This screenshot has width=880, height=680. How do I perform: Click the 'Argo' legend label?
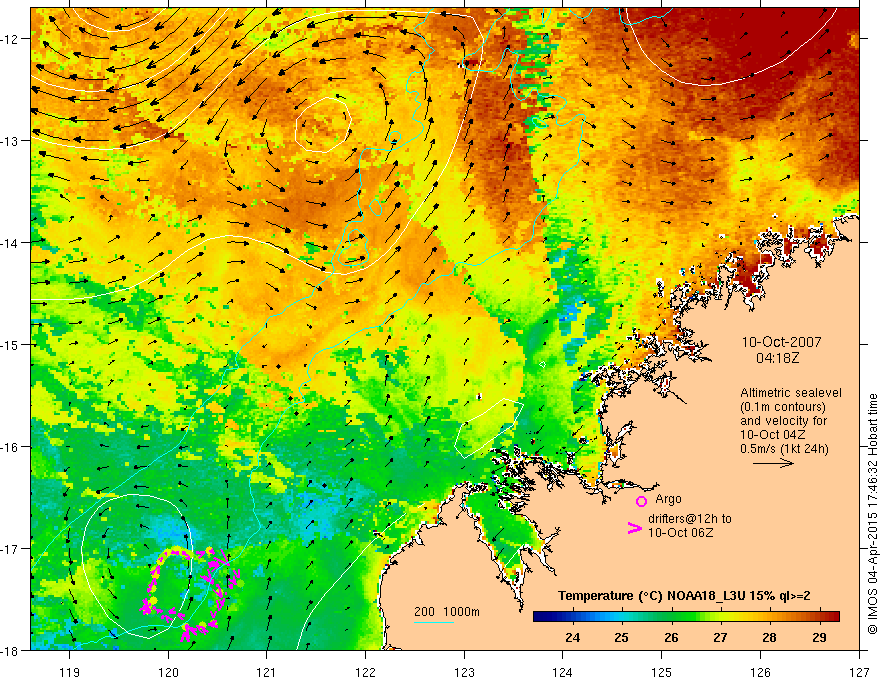(668, 499)
